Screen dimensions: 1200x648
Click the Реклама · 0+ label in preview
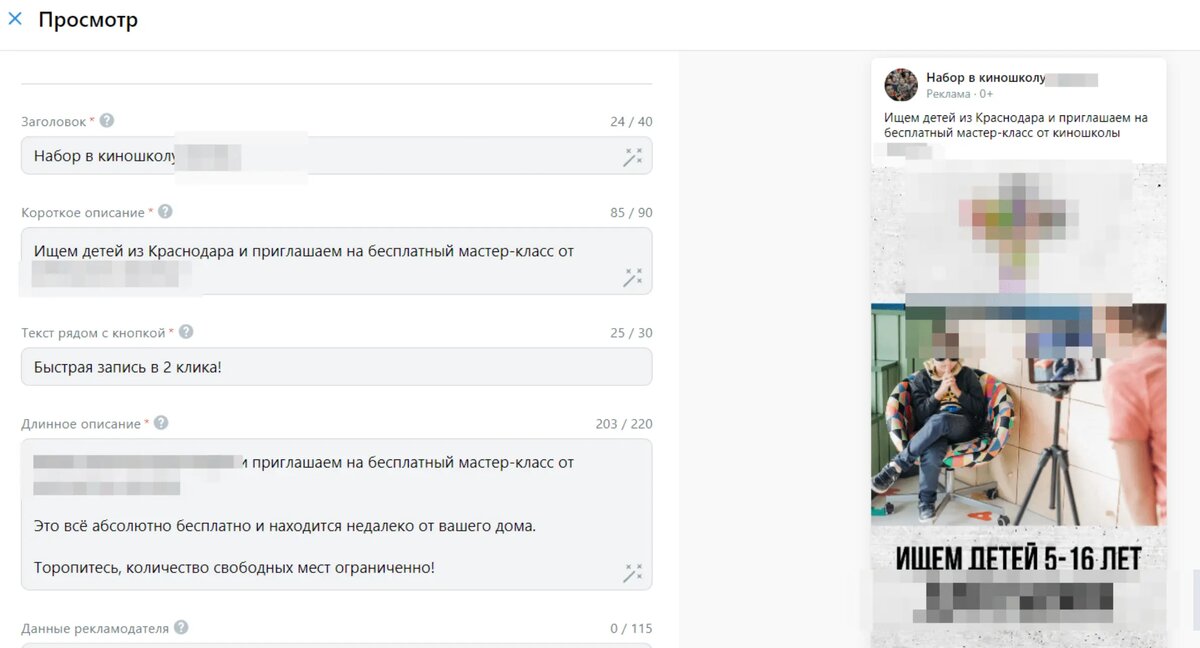959,94
